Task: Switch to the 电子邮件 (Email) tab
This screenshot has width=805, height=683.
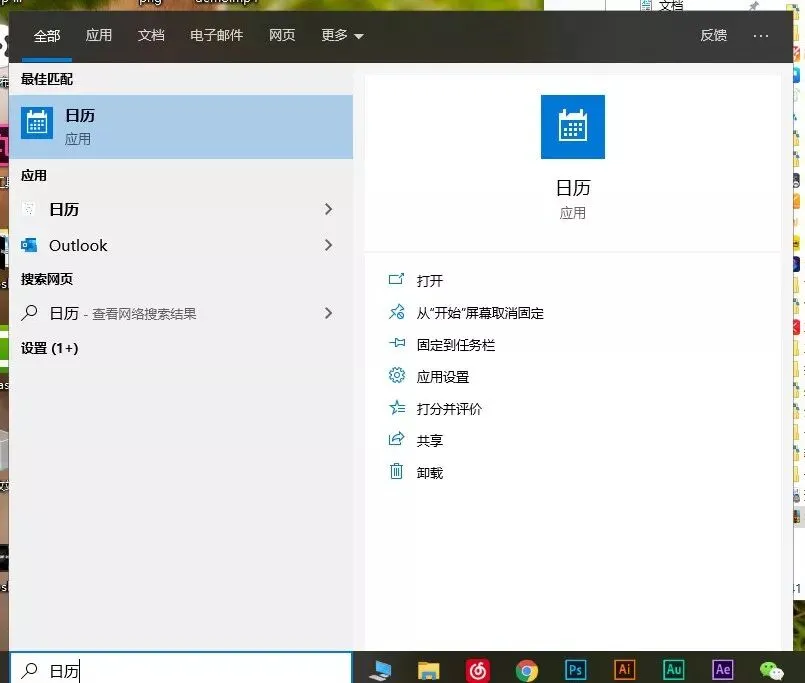Action: [216, 36]
